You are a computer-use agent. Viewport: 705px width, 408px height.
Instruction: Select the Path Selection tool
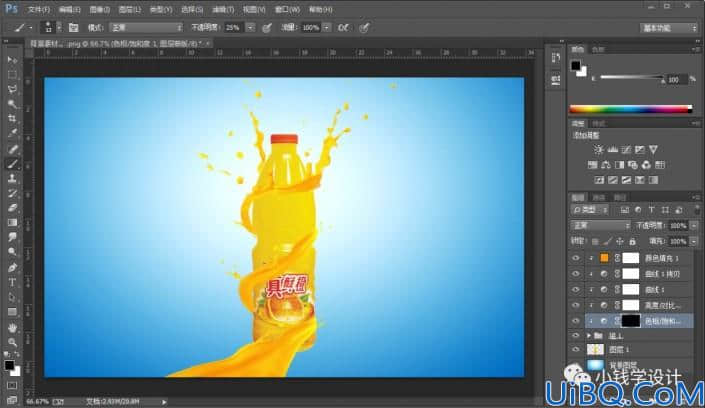(x=12, y=297)
